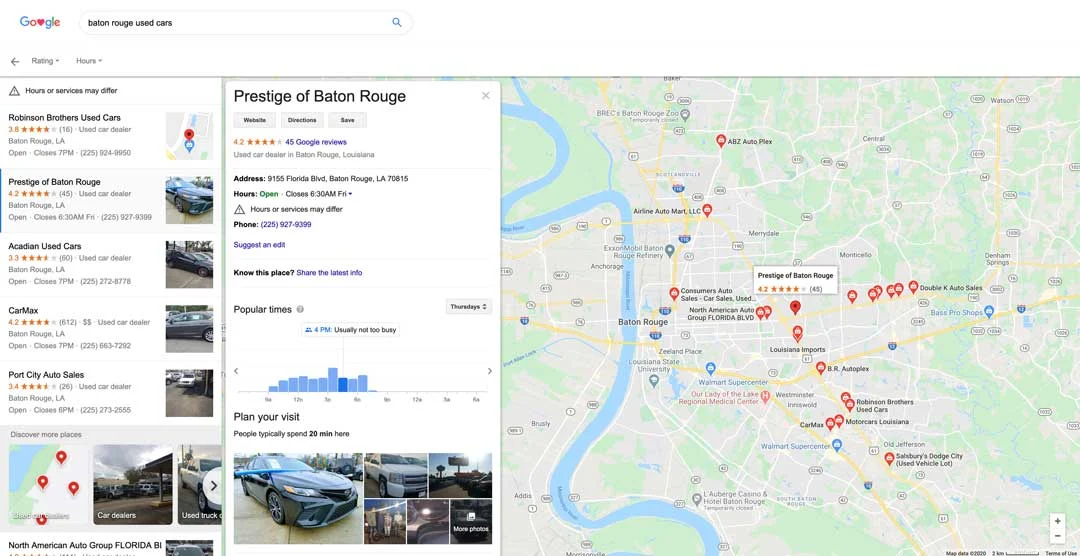The height and width of the screenshot is (556, 1080).
Task: Click in the search field with baton rouge used cars
Action: (x=234, y=23)
